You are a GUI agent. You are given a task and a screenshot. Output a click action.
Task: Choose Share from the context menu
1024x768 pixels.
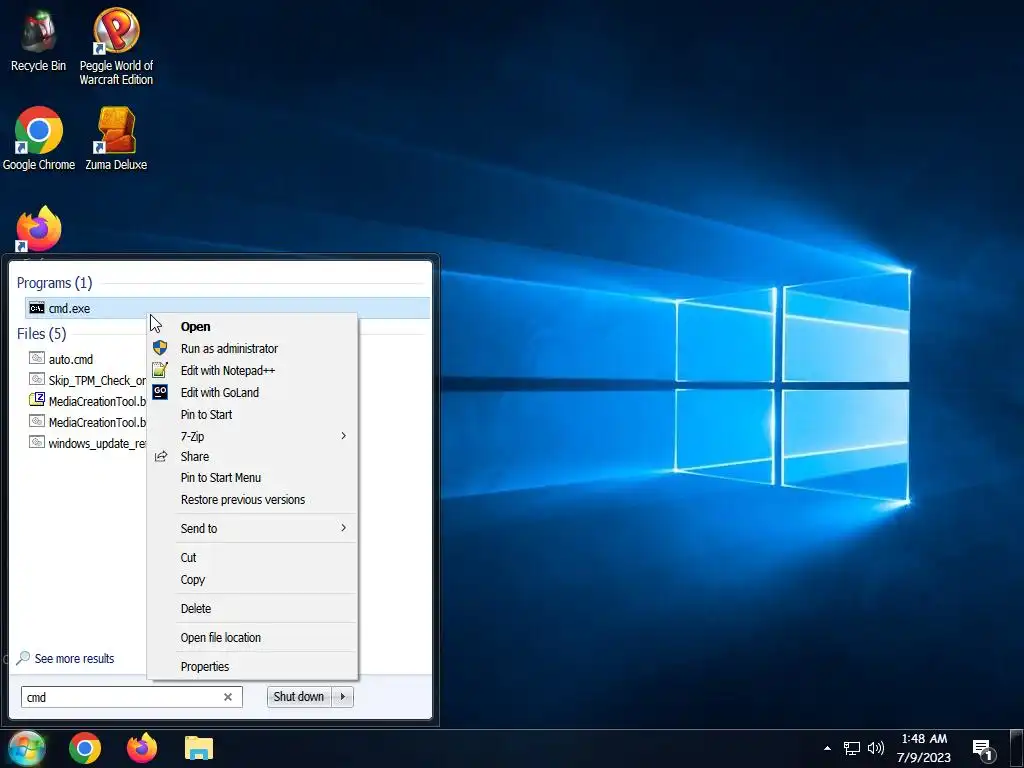pyautogui.click(x=253, y=456)
